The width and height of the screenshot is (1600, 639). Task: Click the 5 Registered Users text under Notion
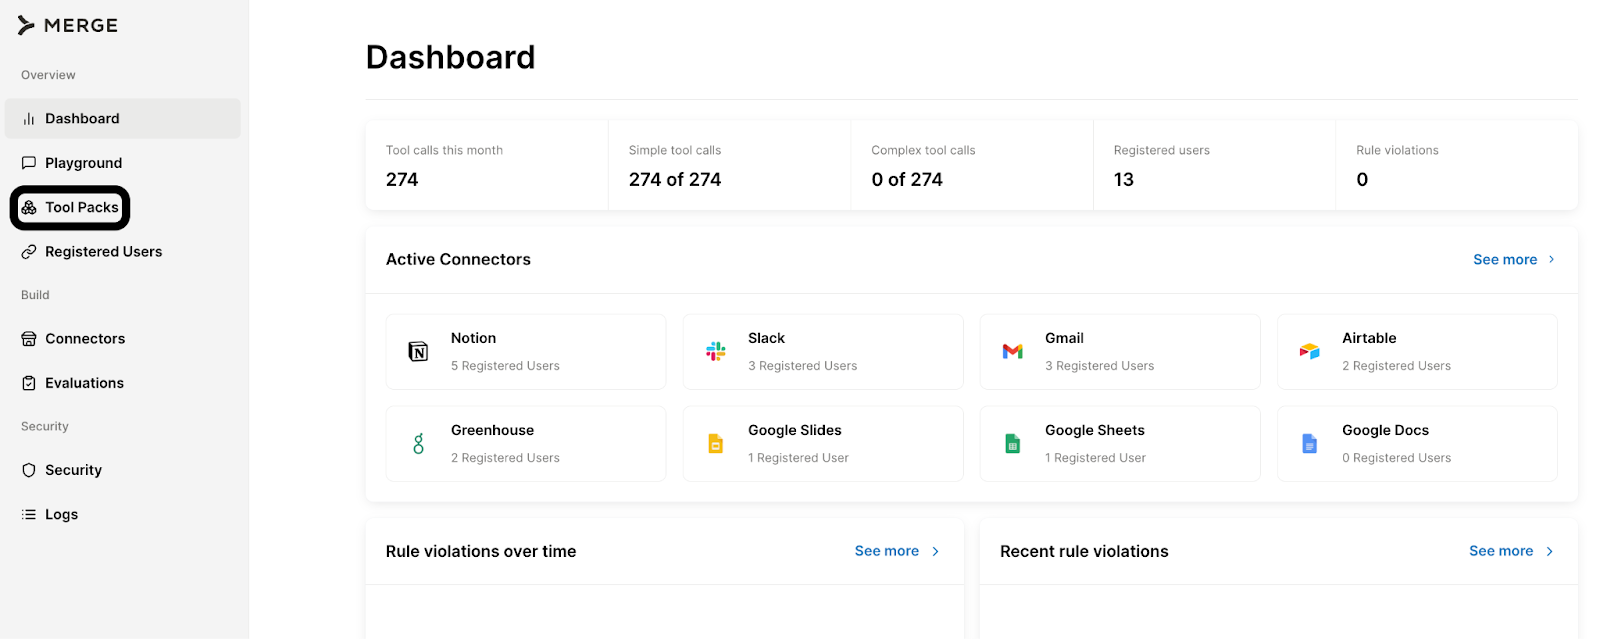tap(505, 366)
